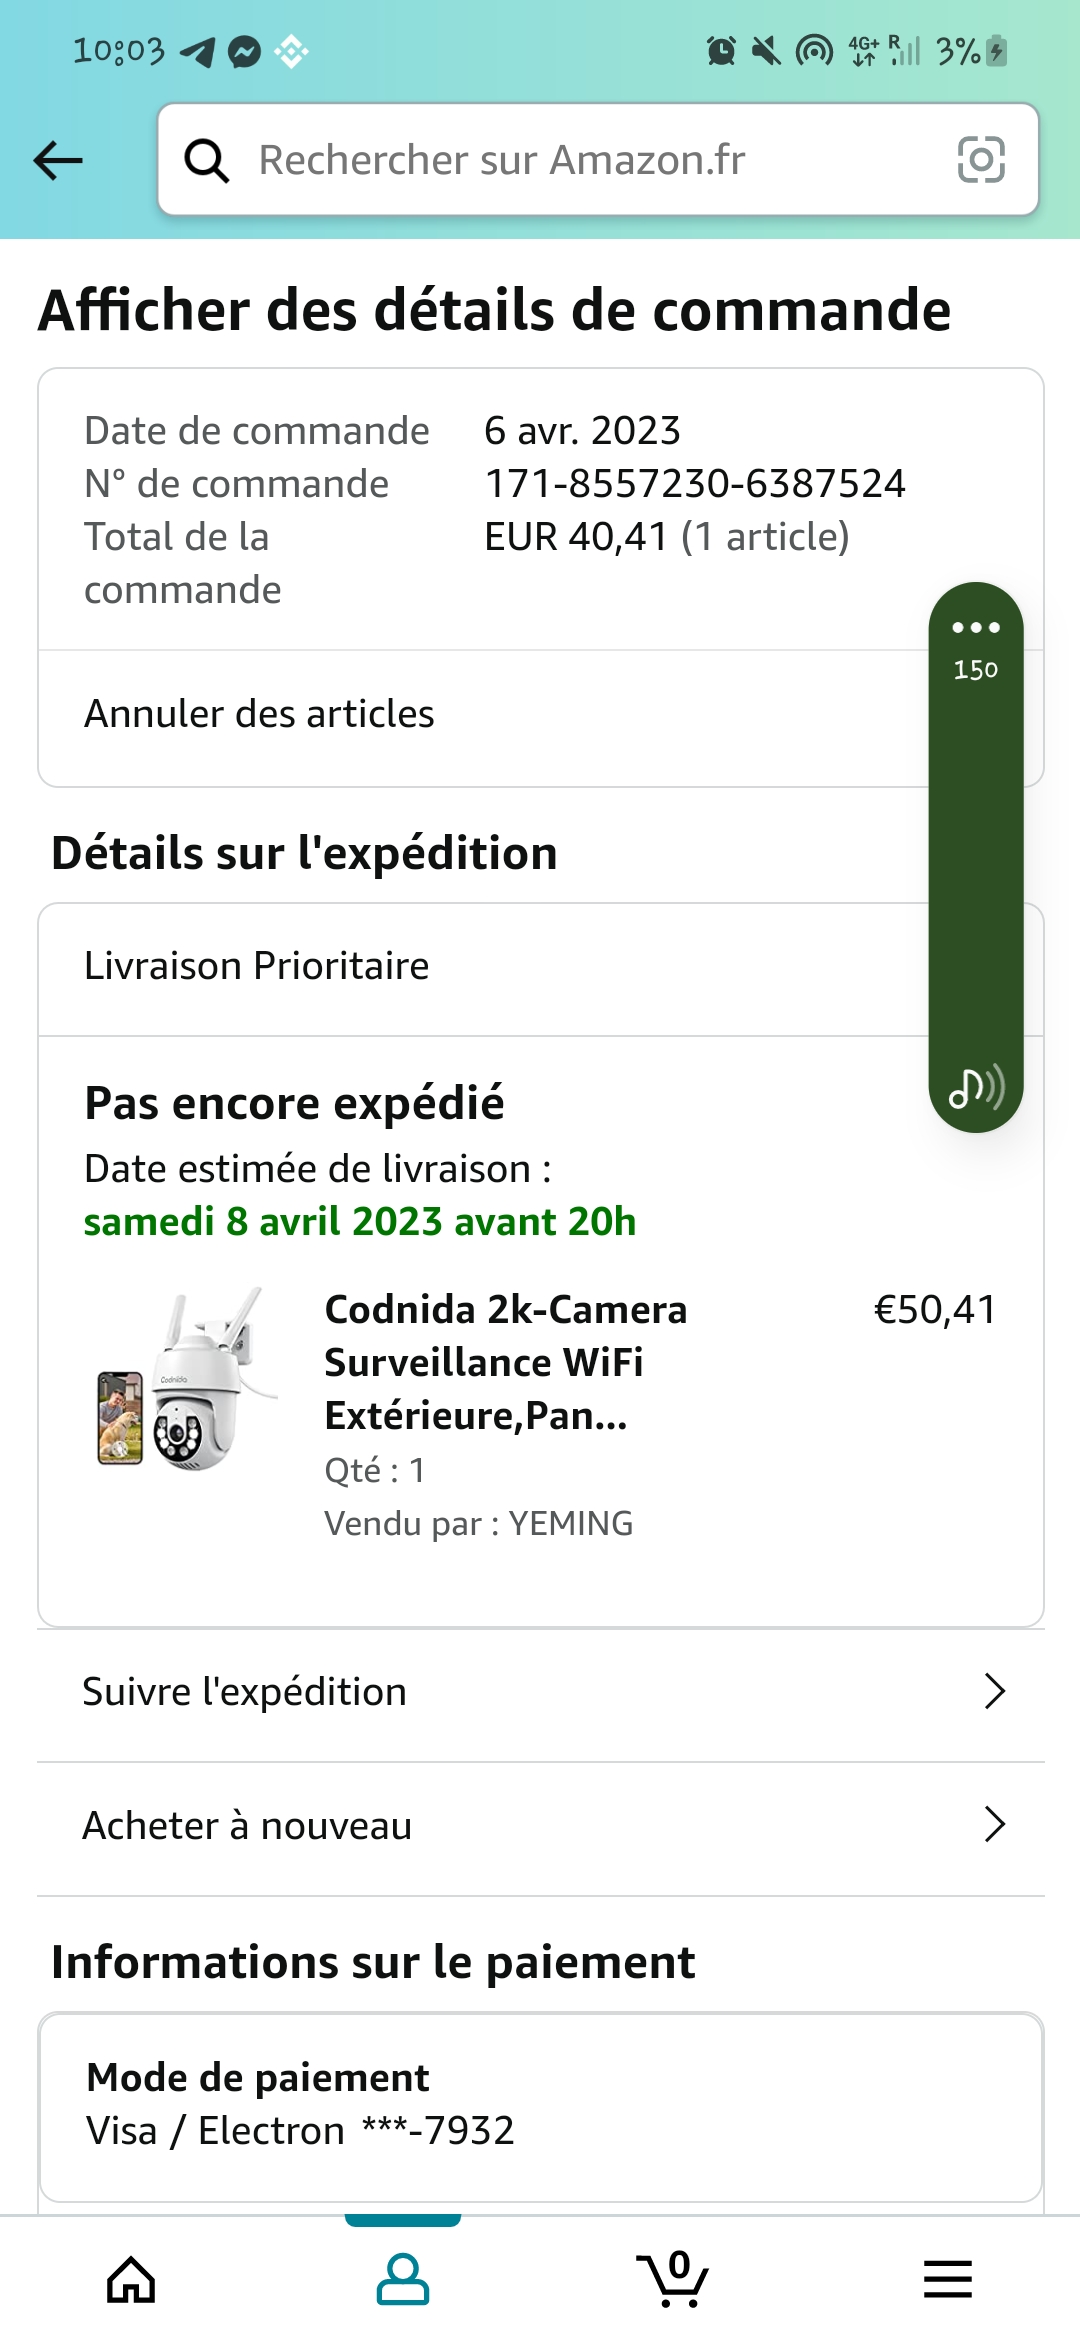Open the shopping cart icon
This screenshot has width=1080, height=2340.
coord(673,2280)
